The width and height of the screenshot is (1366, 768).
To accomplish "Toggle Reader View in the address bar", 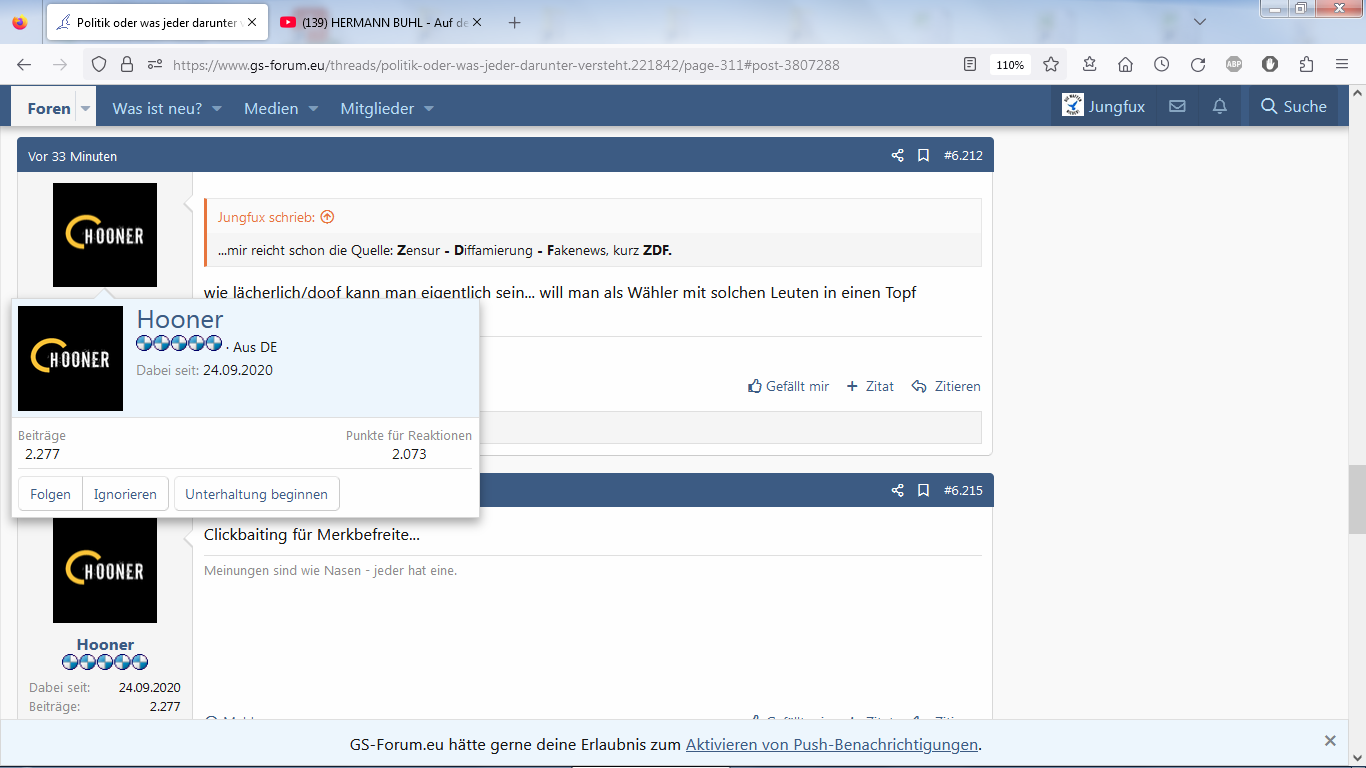I will click(x=969, y=65).
